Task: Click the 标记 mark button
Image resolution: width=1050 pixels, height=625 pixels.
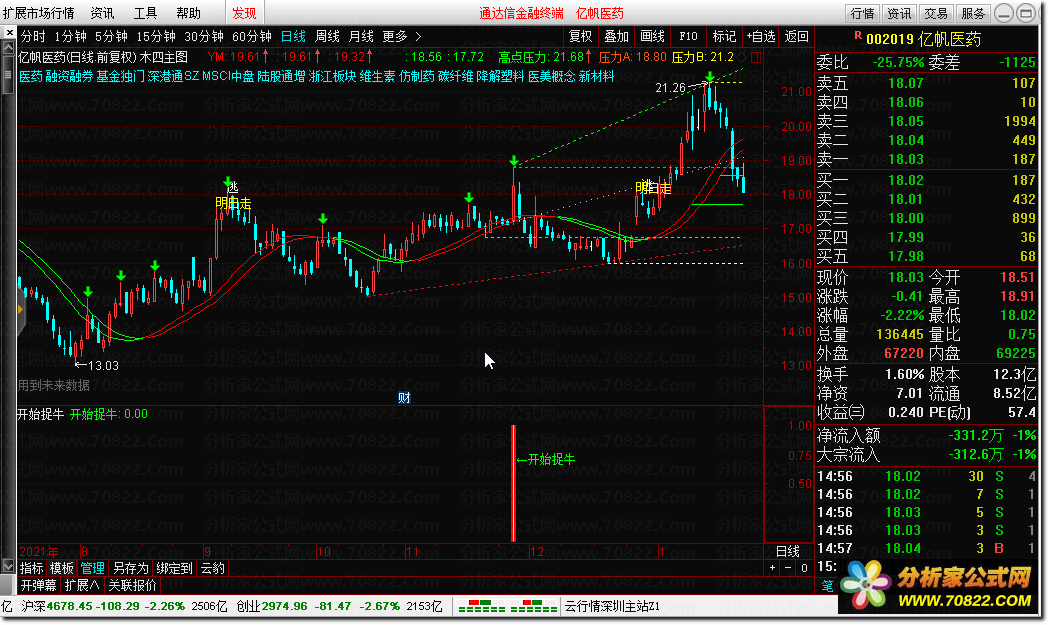Action: coord(724,36)
